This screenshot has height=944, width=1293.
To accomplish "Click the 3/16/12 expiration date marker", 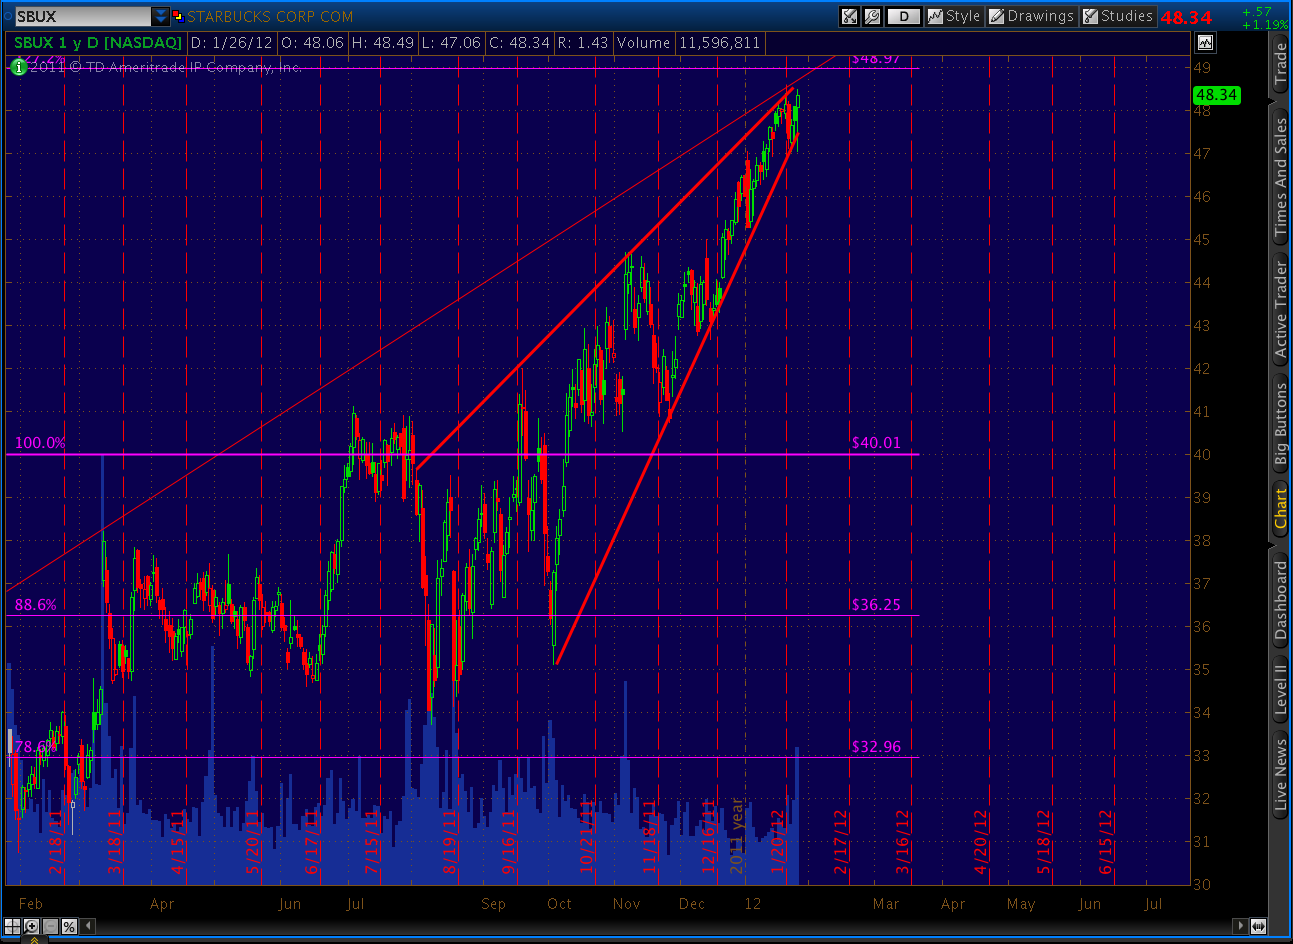I will click(903, 842).
